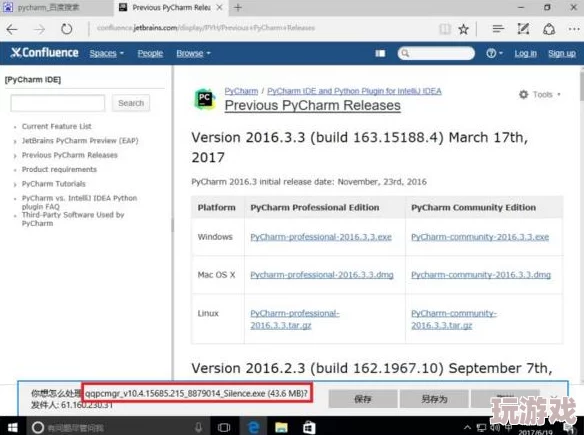Select the Previous PyCharm Releases browser tab
This screenshot has height=435, width=584.
[171, 7]
